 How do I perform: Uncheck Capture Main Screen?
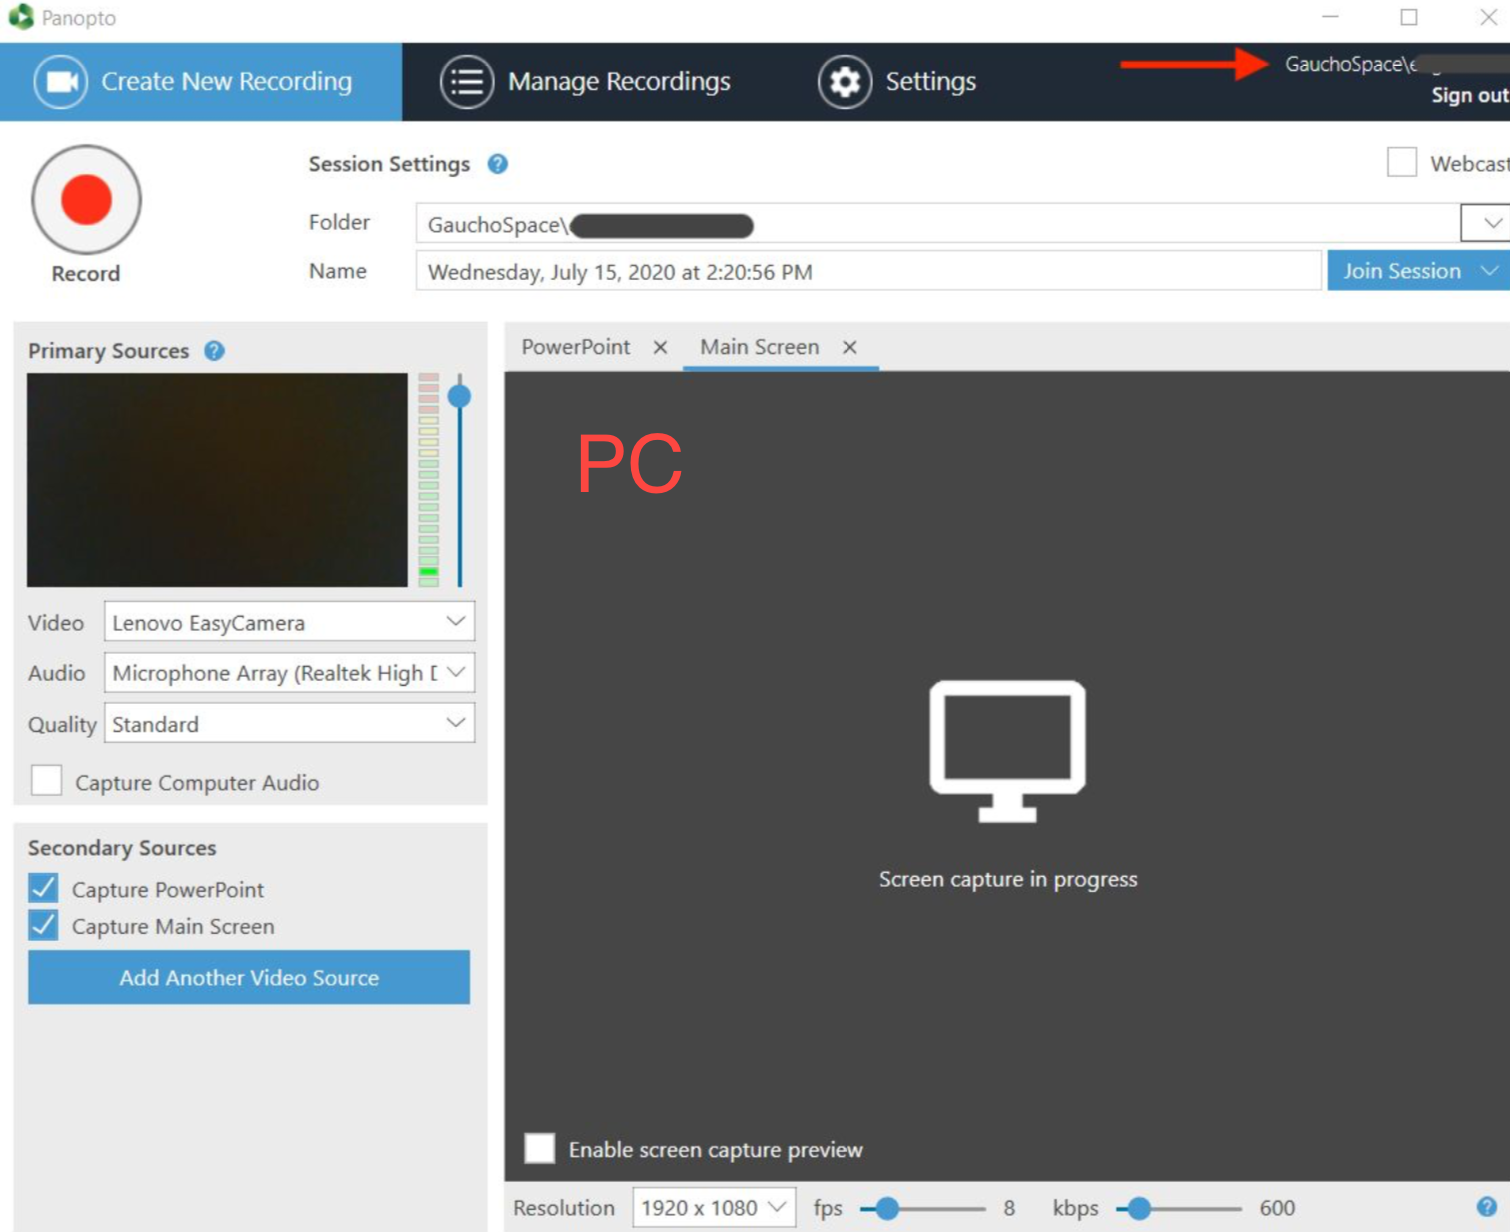click(43, 925)
